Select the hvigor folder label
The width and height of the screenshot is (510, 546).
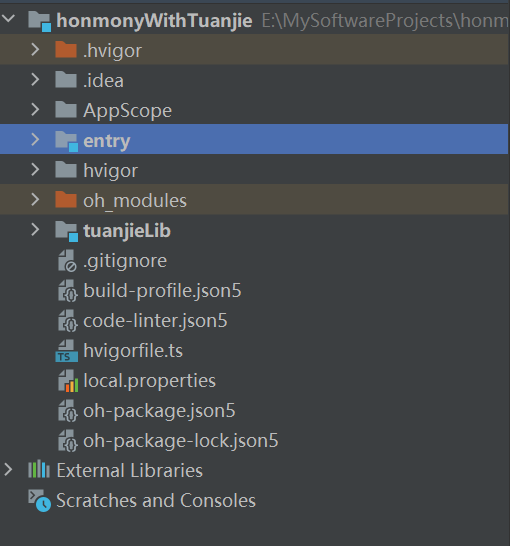[x=110, y=171]
